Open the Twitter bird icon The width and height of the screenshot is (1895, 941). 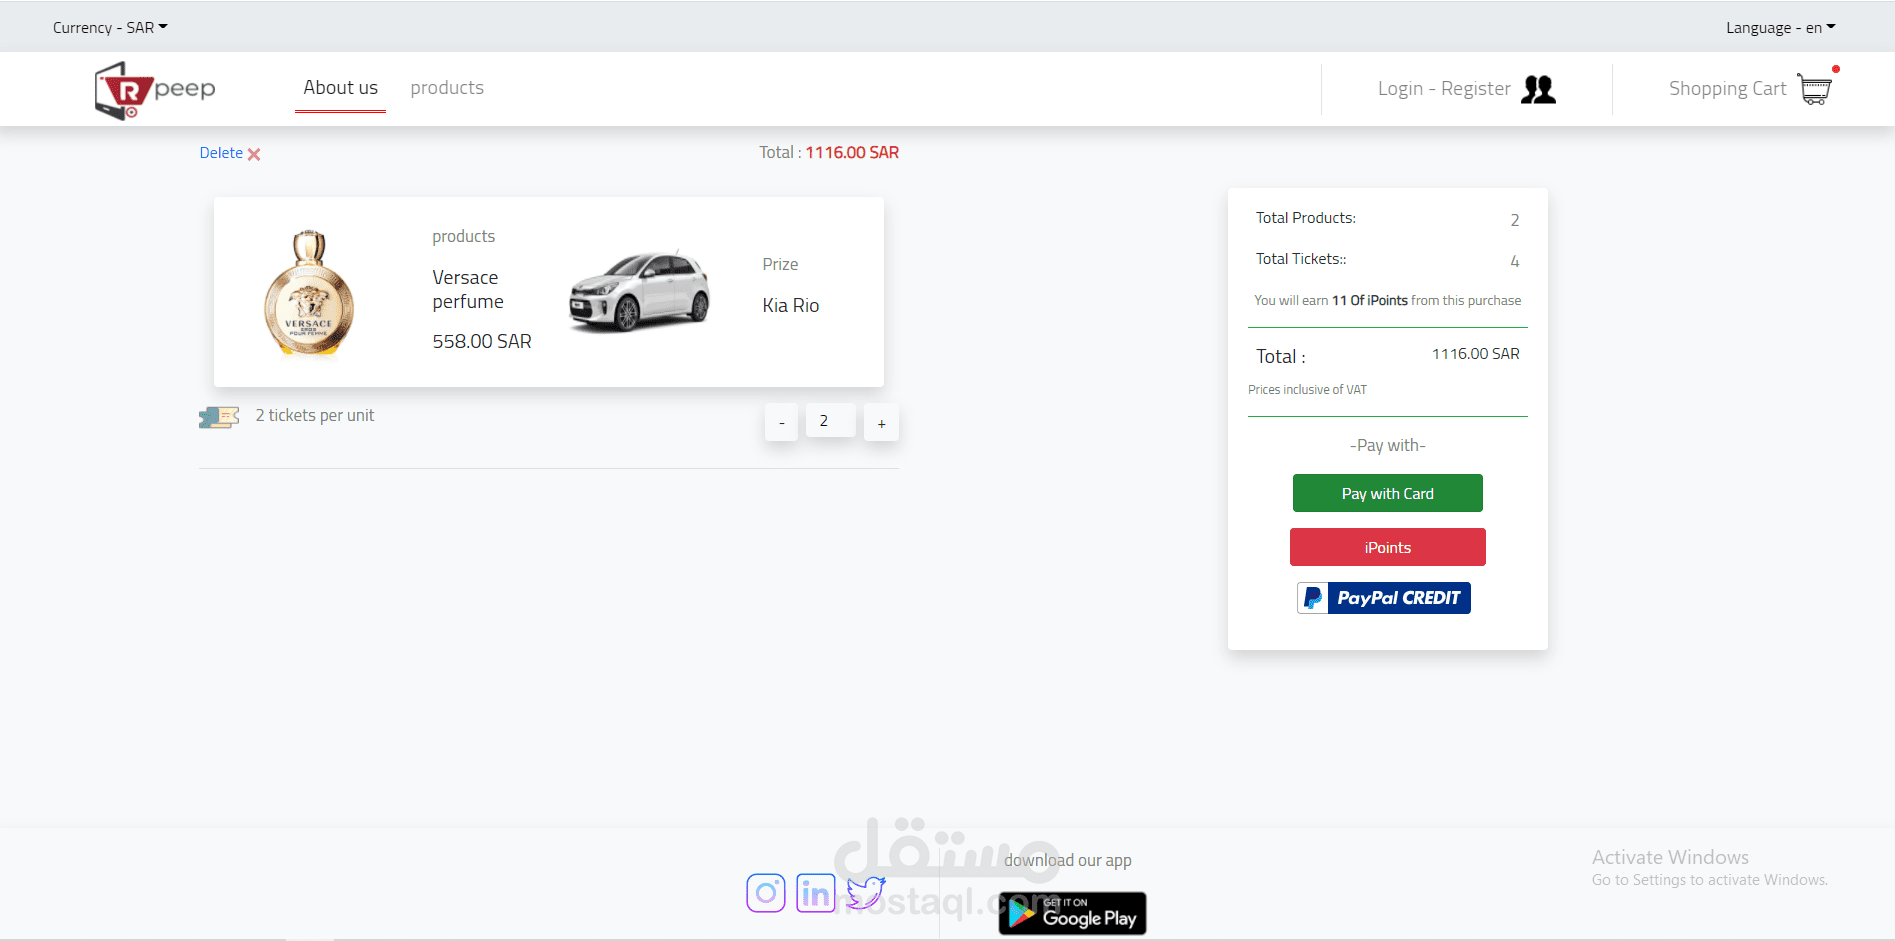point(866,891)
